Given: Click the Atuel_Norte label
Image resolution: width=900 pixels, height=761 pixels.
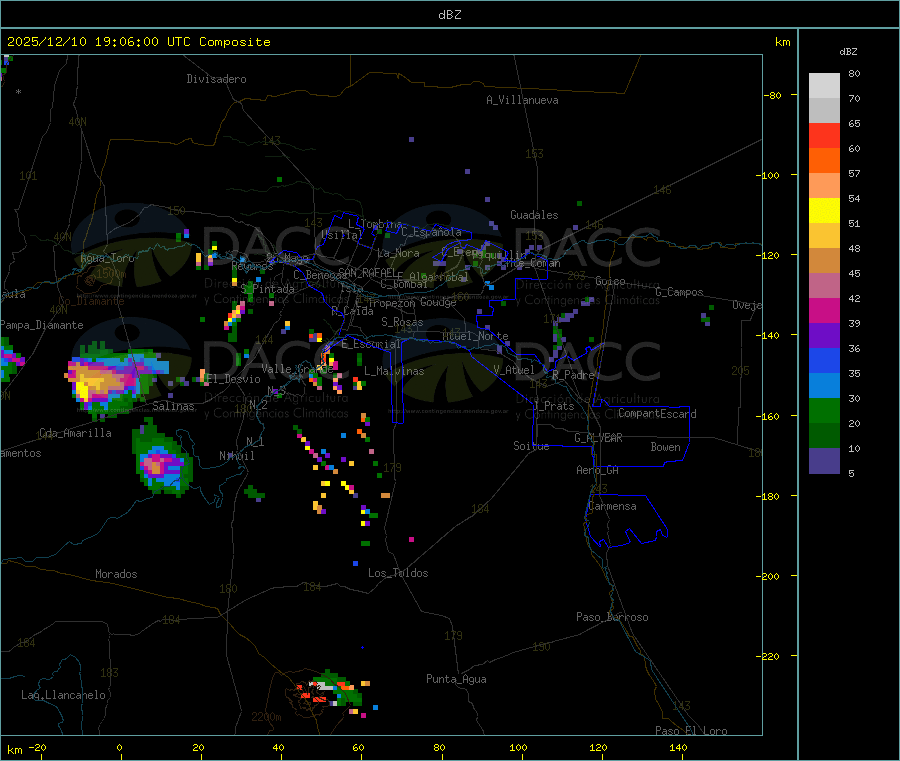Looking at the screenshot, I should (475, 336).
